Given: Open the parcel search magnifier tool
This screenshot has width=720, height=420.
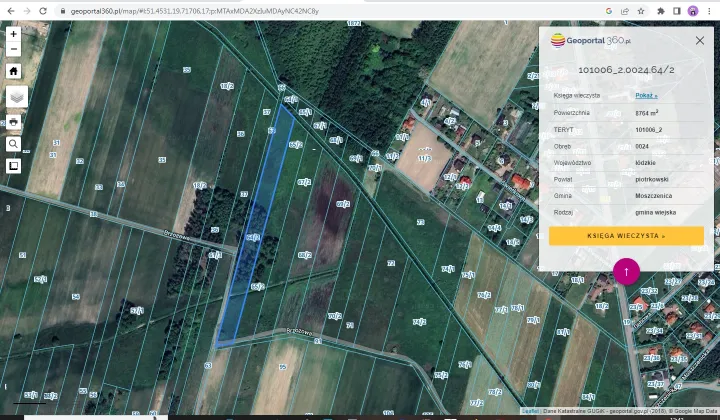Looking at the screenshot, I should [13, 144].
